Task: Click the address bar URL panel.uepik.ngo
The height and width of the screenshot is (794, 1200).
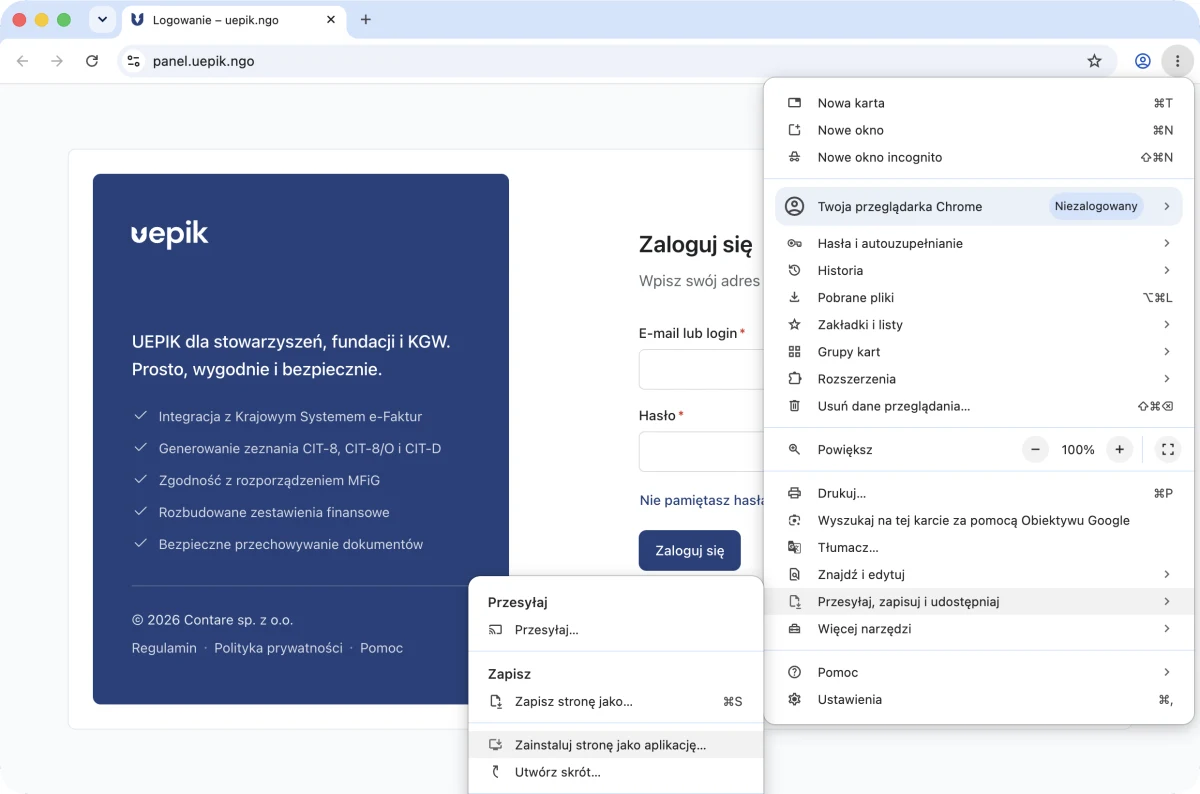Action: click(x=203, y=61)
